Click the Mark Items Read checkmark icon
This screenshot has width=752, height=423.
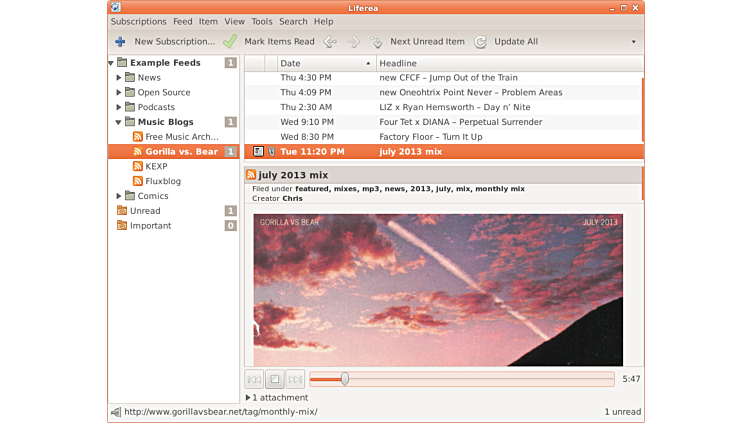[x=230, y=42]
